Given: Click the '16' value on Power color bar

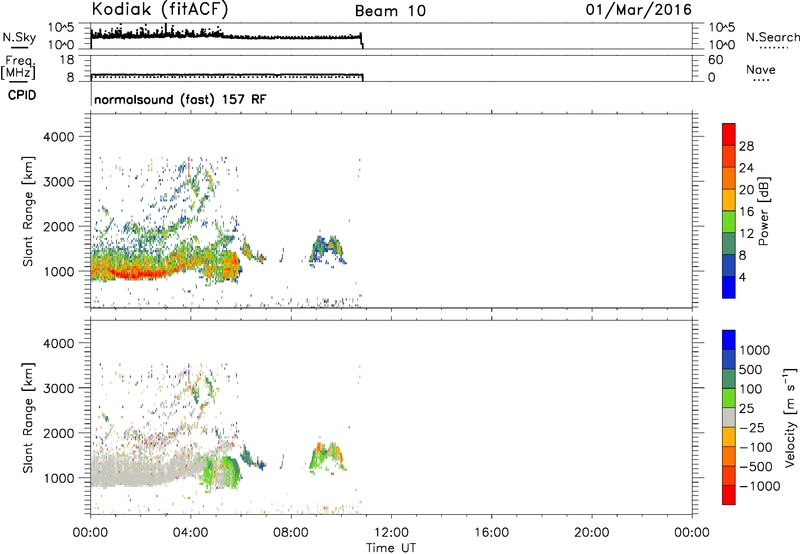Looking at the screenshot, I should 746,212.
